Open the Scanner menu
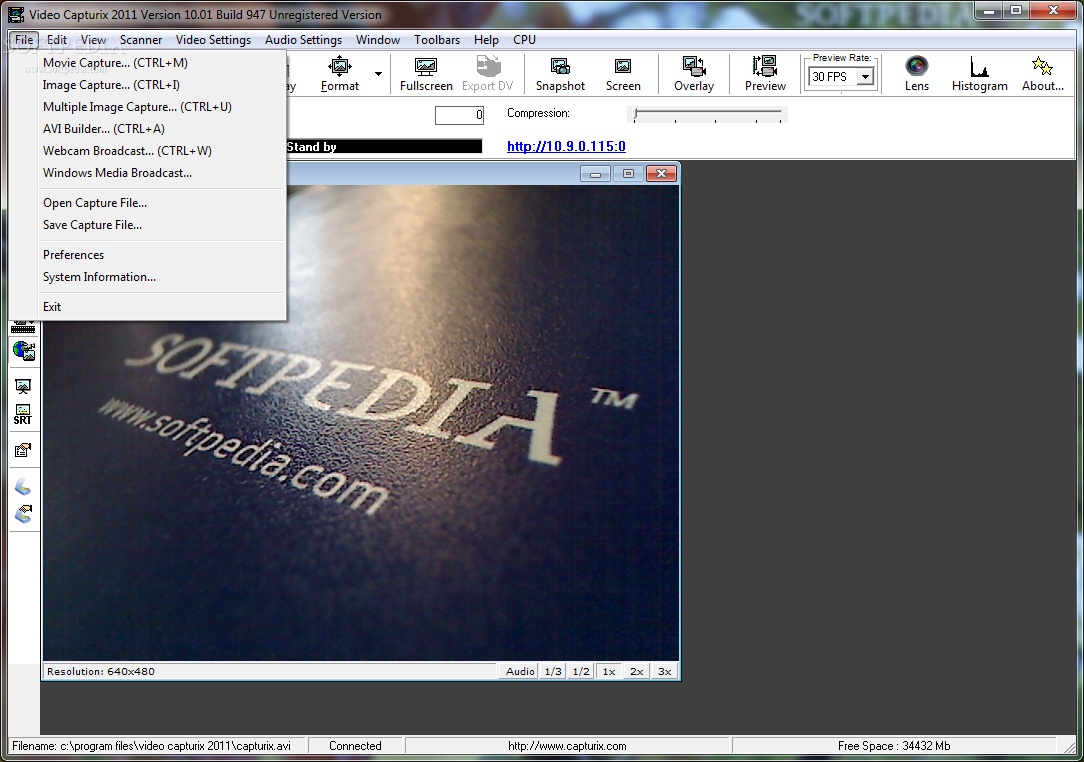 click(x=141, y=40)
